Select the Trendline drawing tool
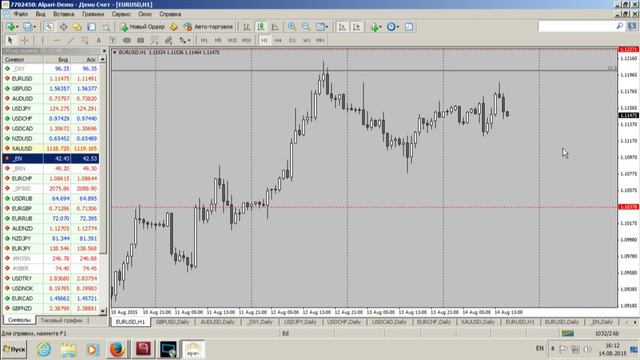Screen dimensions: 640x360 (x=70, y=40)
